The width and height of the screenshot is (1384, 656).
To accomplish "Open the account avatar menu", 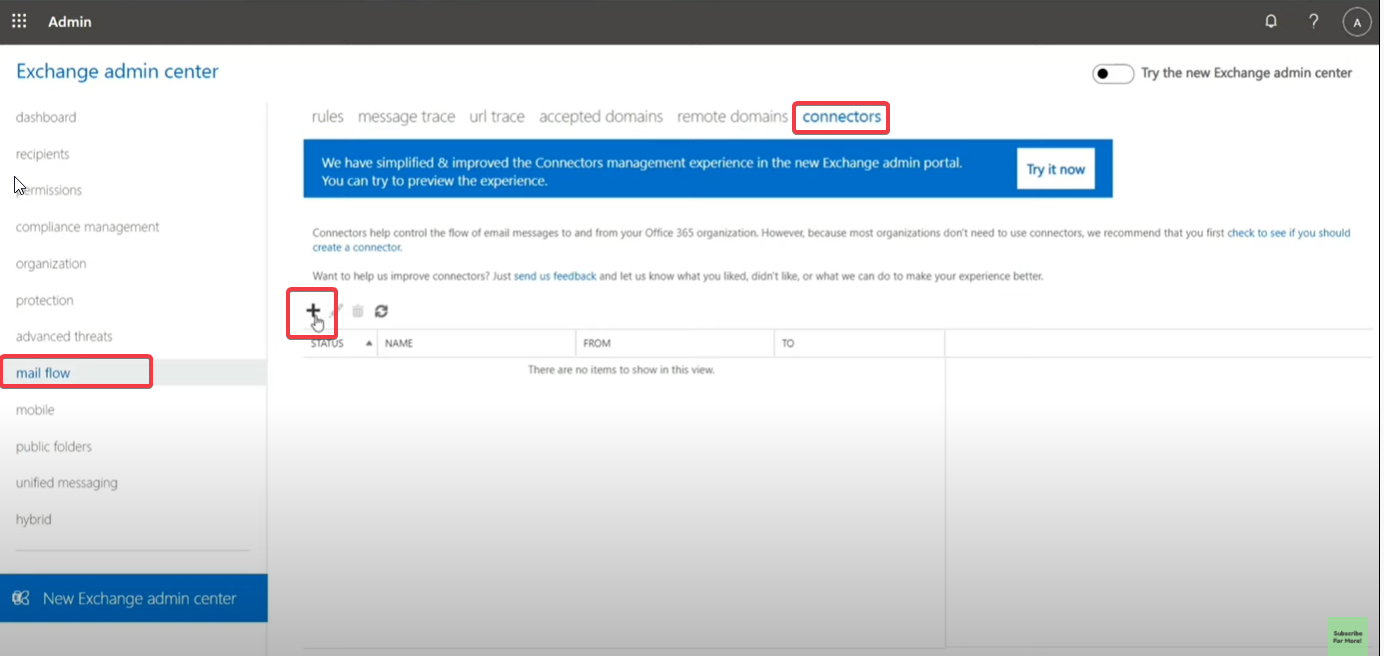I will pyautogui.click(x=1356, y=22).
